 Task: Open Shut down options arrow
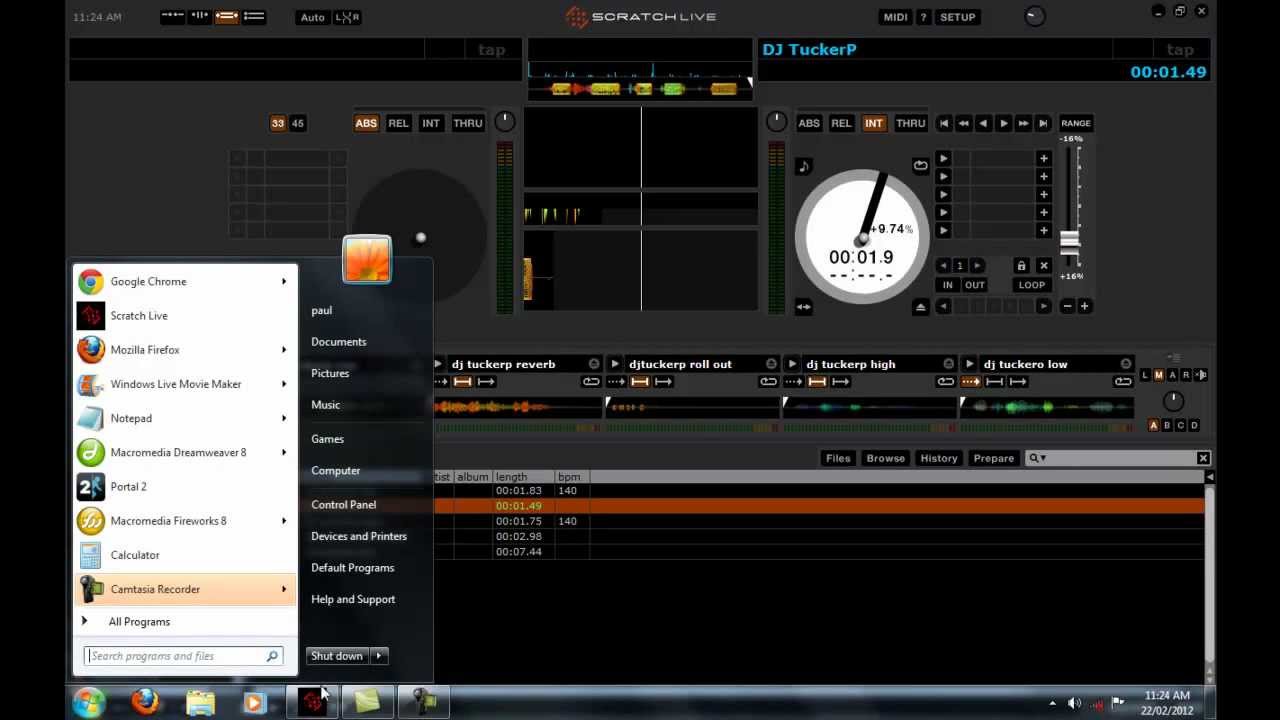[x=379, y=656]
